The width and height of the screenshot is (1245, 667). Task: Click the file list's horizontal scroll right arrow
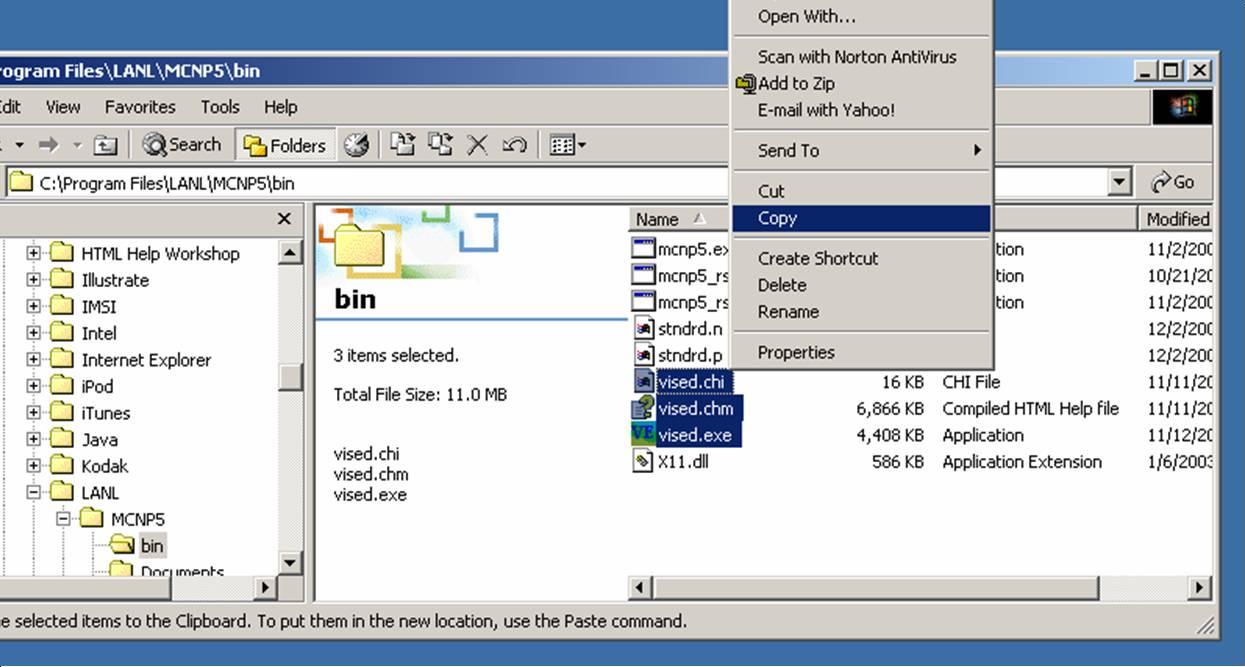click(x=1199, y=588)
